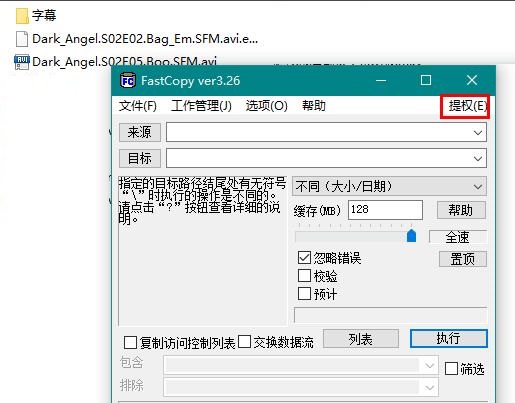Enable the 筛选 filter checkbox

tap(451, 369)
